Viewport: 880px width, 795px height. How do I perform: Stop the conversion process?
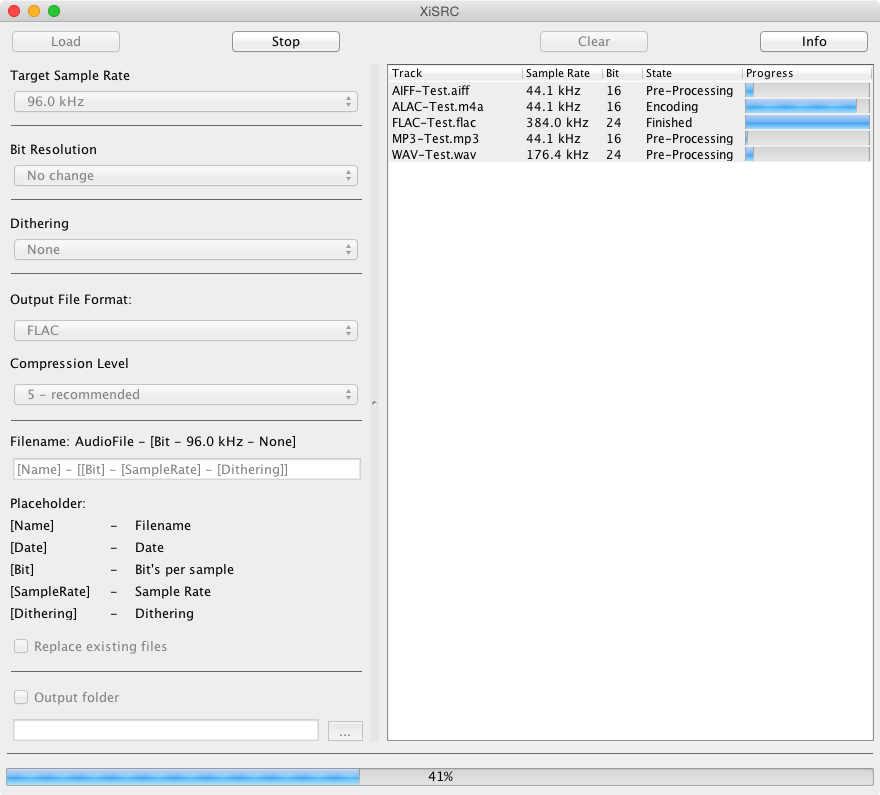click(286, 42)
